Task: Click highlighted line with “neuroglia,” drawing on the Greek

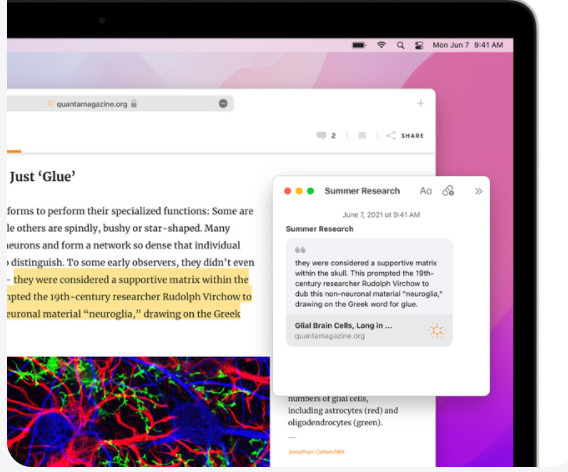Action: click(x=124, y=314)
